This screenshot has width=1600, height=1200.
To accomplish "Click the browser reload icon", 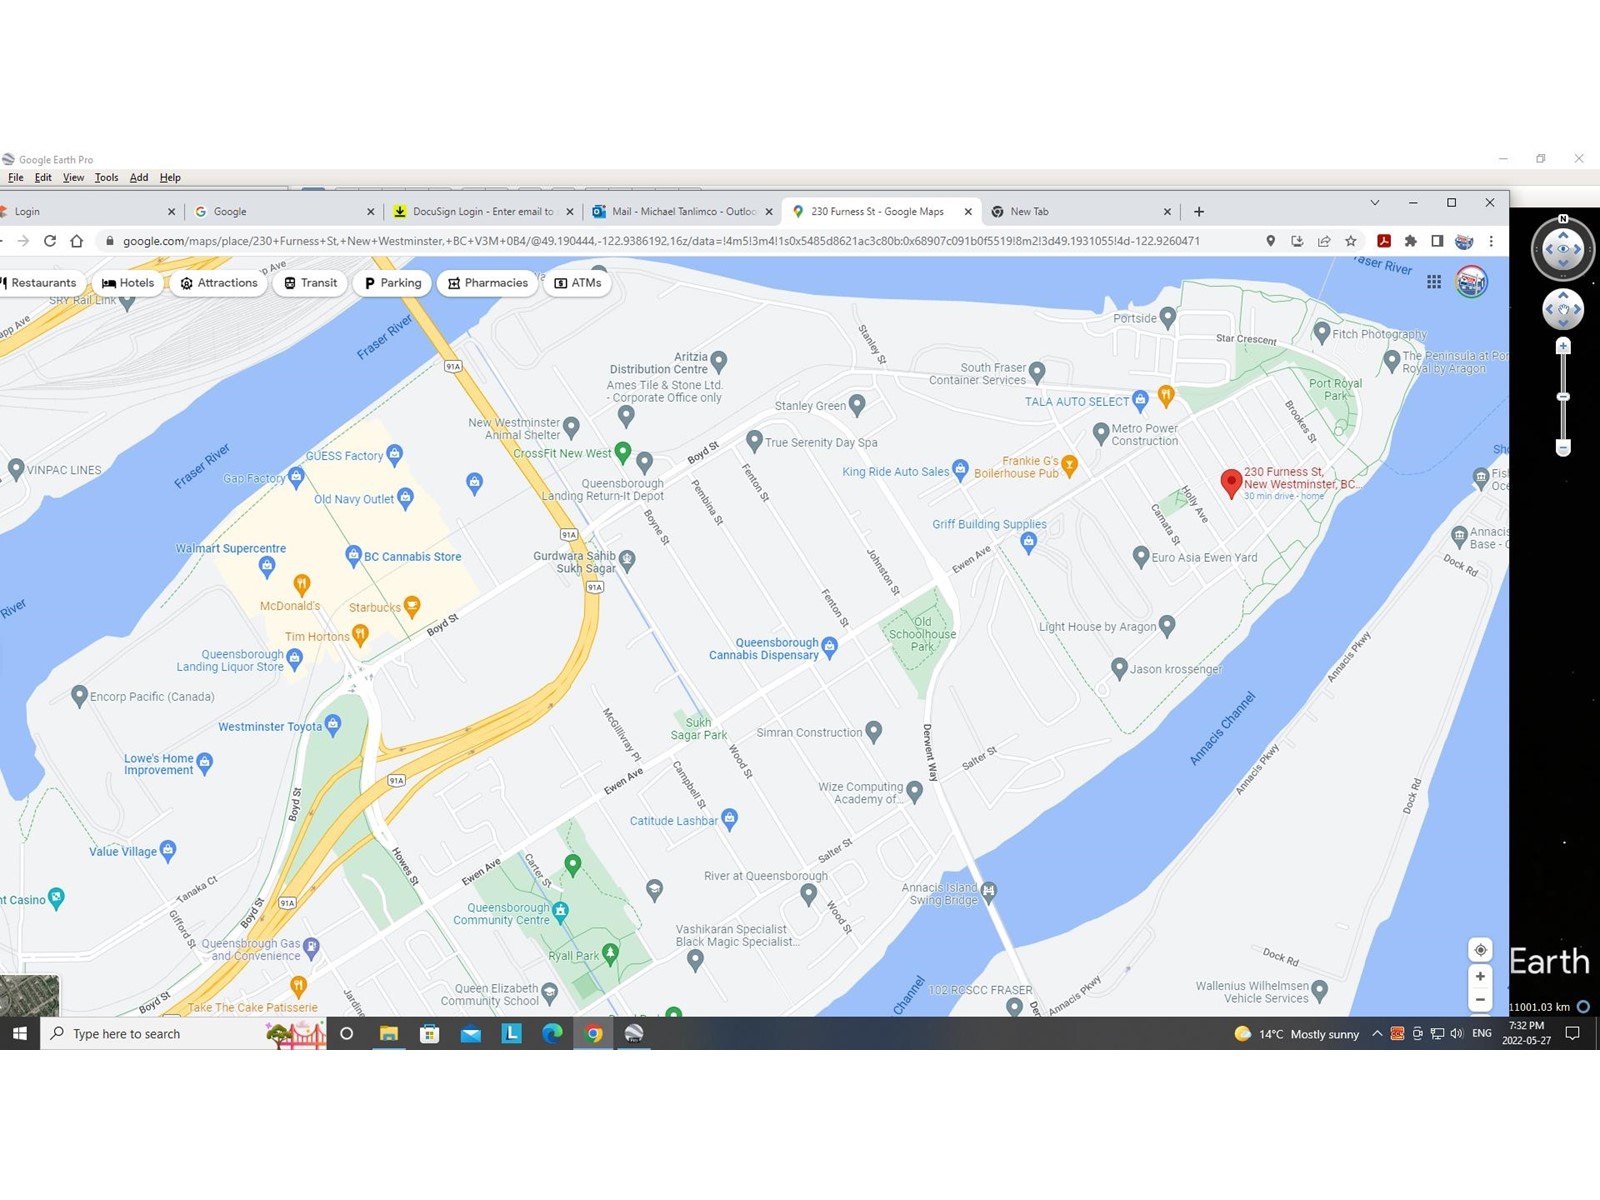I will coord(50,241).
